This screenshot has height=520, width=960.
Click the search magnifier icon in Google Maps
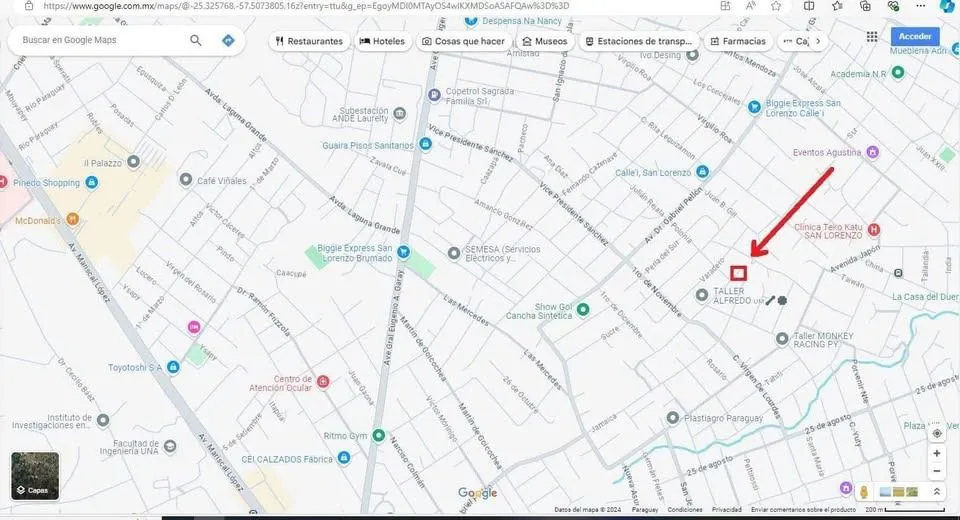pyautogui.click(x=195, y=40)
